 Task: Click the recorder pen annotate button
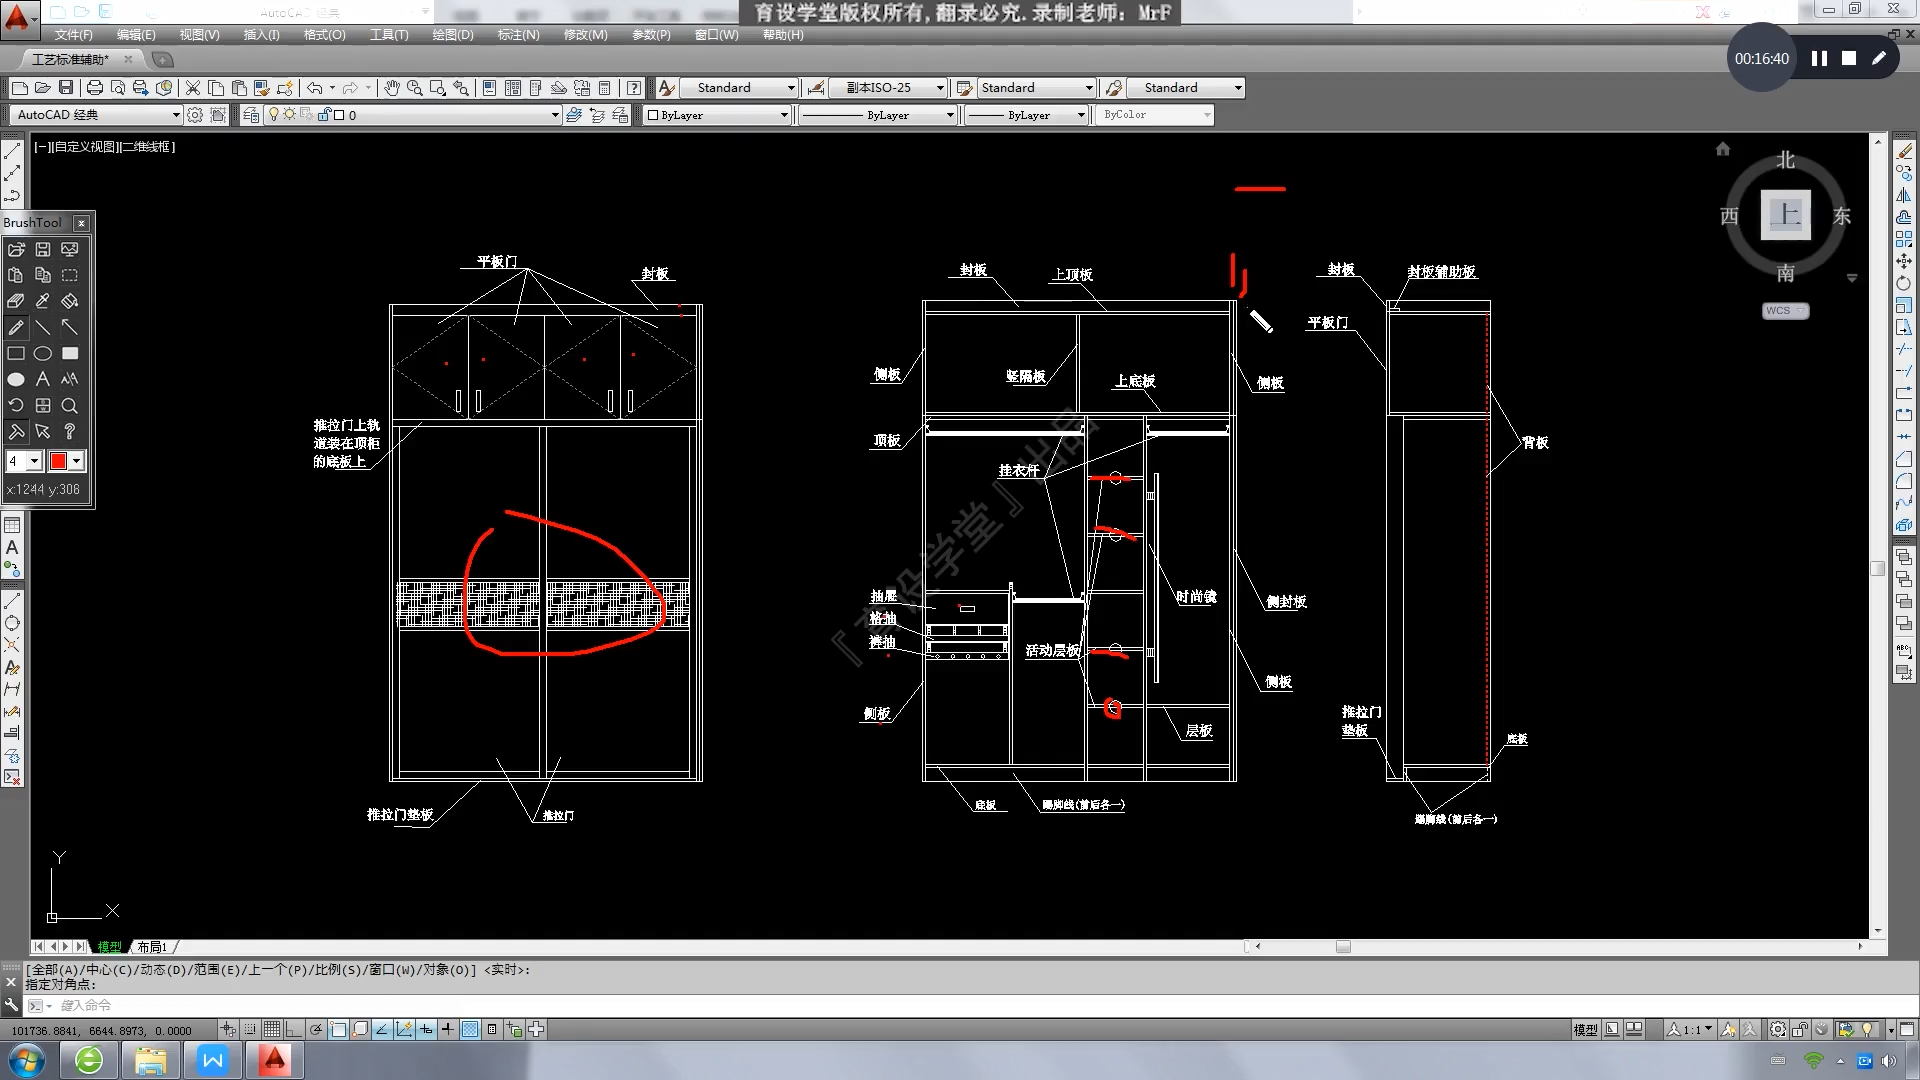click(x=1879, y=59)
